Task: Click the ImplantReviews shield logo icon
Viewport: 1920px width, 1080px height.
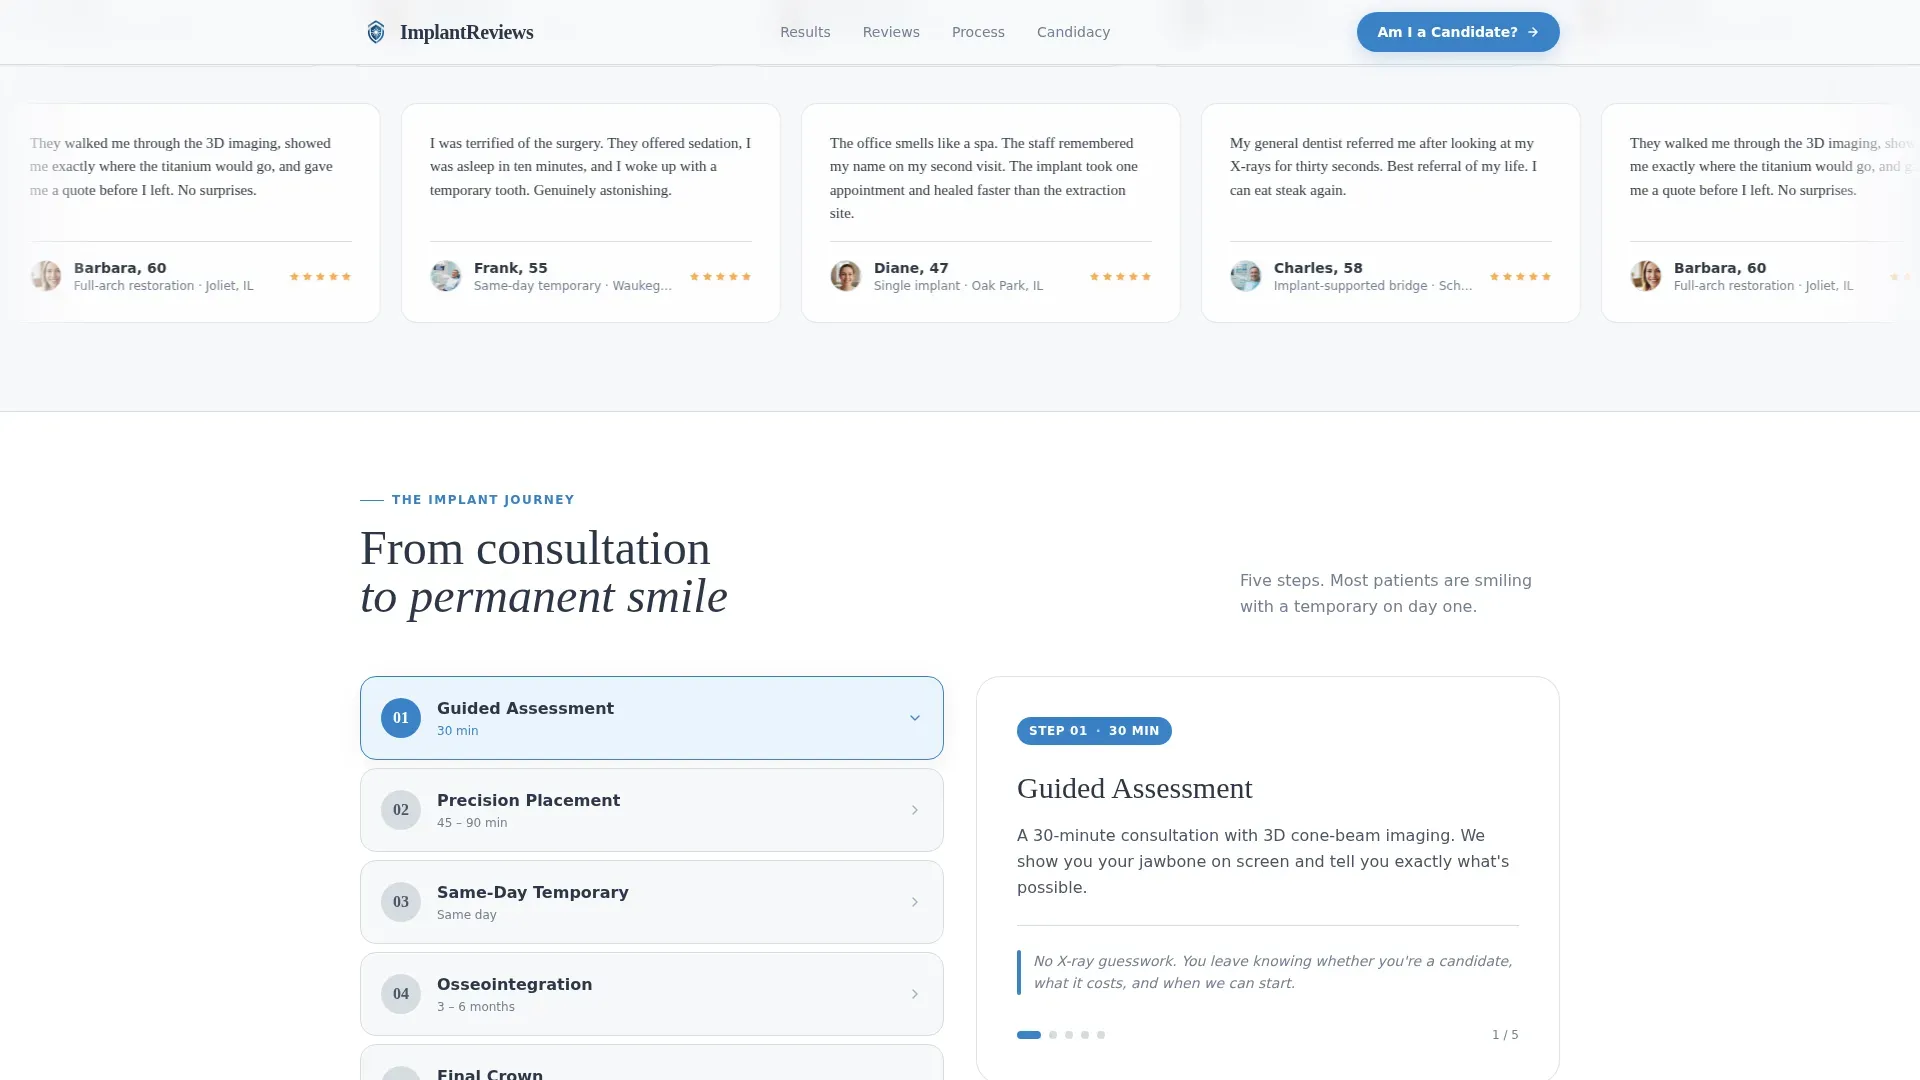Action: (376, 32)
